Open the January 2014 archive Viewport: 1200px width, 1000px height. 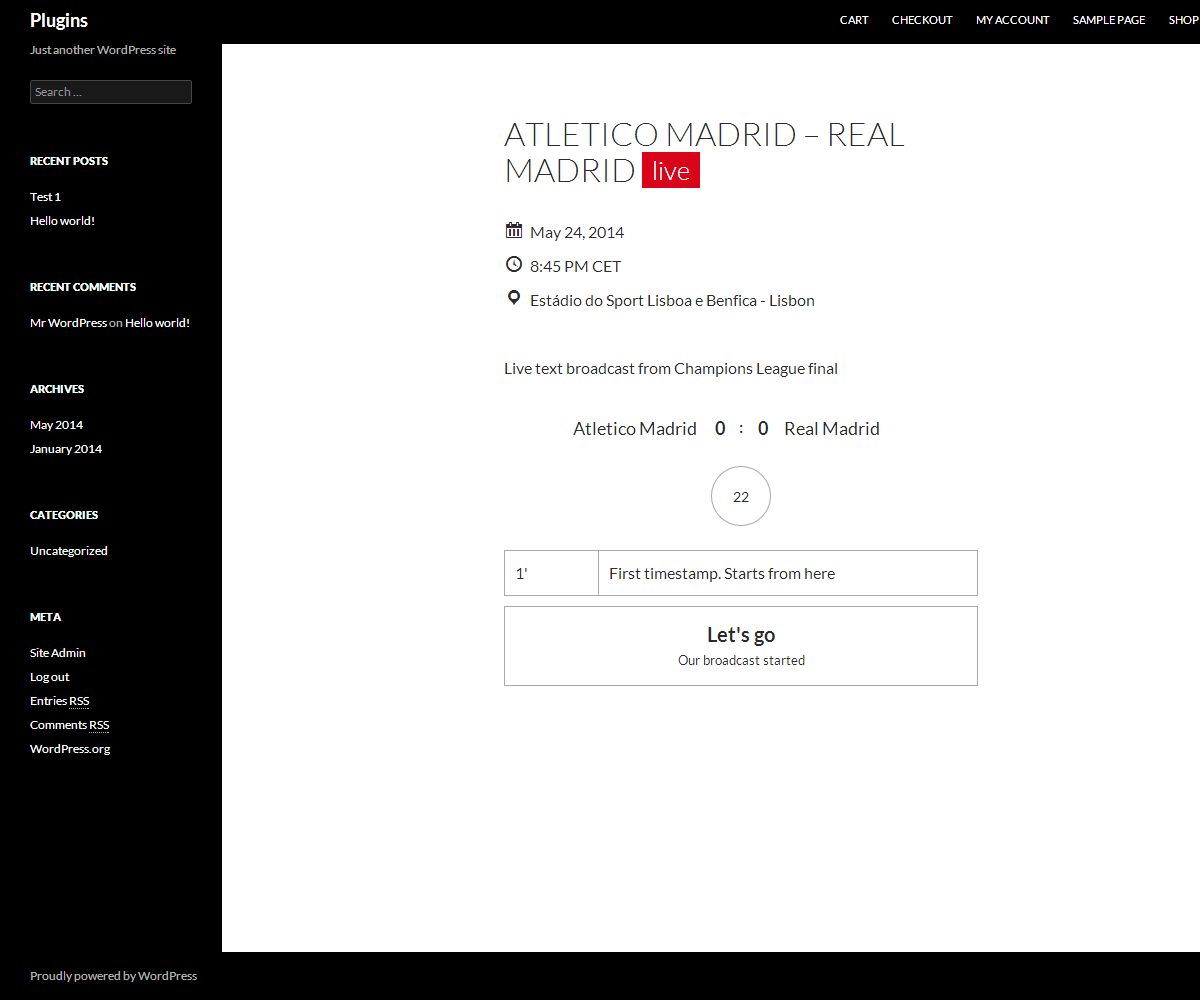pos(66,449)
